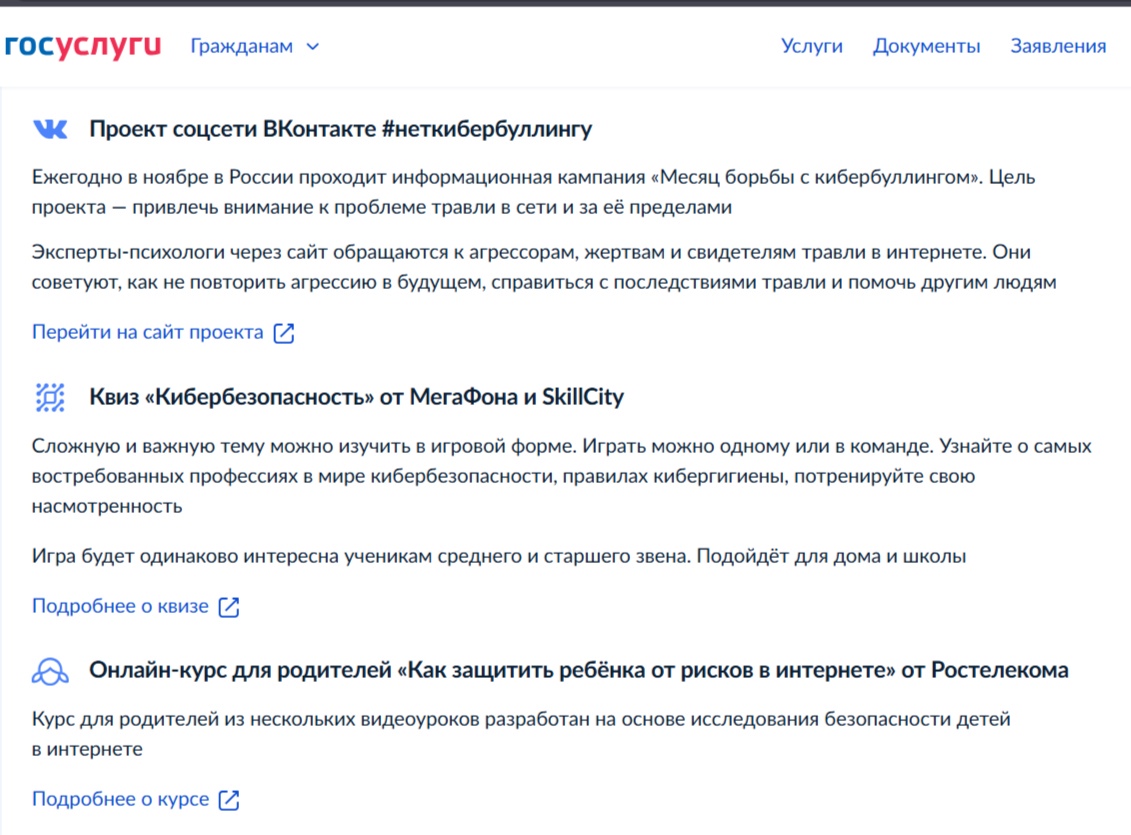Expand the Гражданам dropdown
1131x835 pixels.
click(x=255, y=46)
